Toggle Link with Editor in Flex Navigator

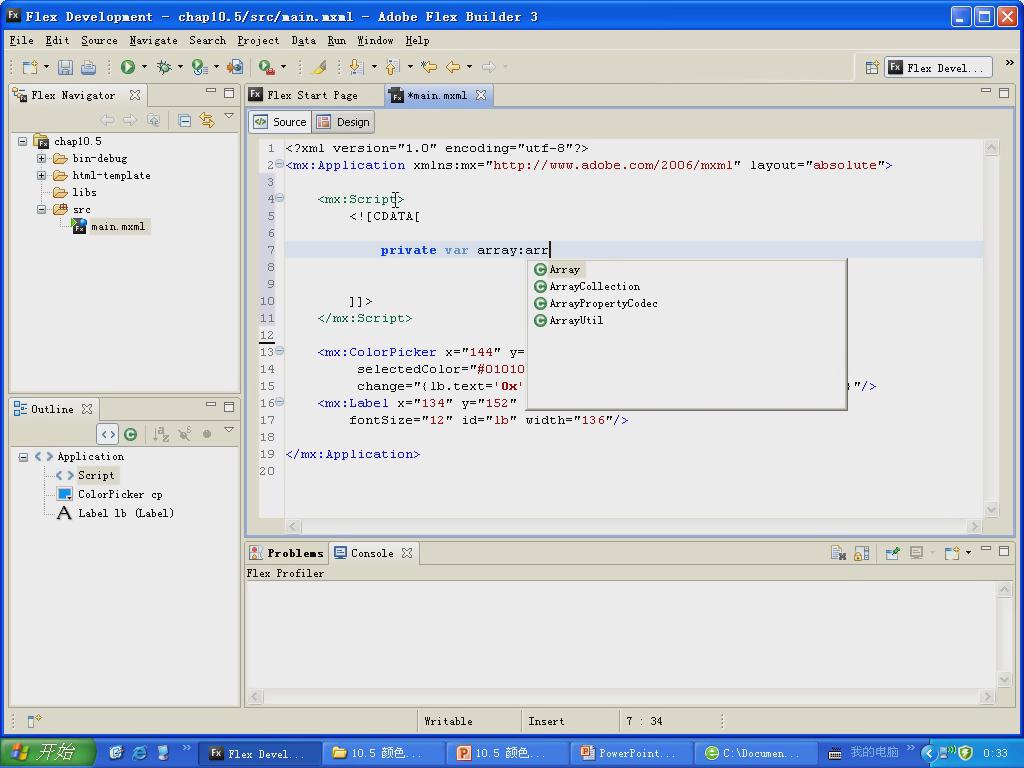click(x=207, y=120)
